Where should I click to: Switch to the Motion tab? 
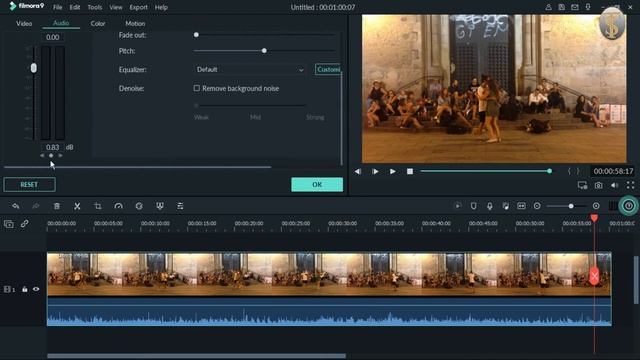click(x=135, y=24)
